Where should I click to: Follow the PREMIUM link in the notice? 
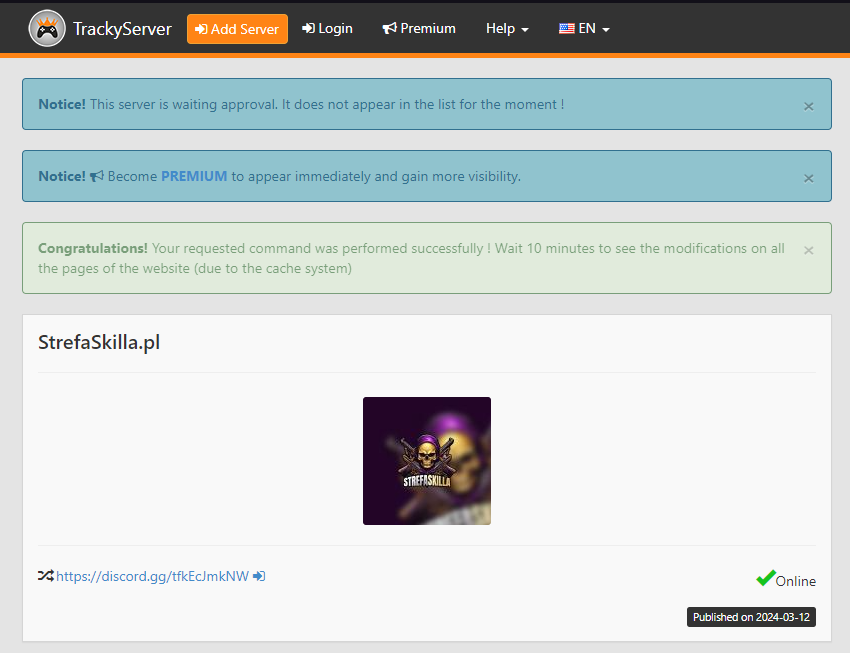pyautogui.click(x=194, y=176)
